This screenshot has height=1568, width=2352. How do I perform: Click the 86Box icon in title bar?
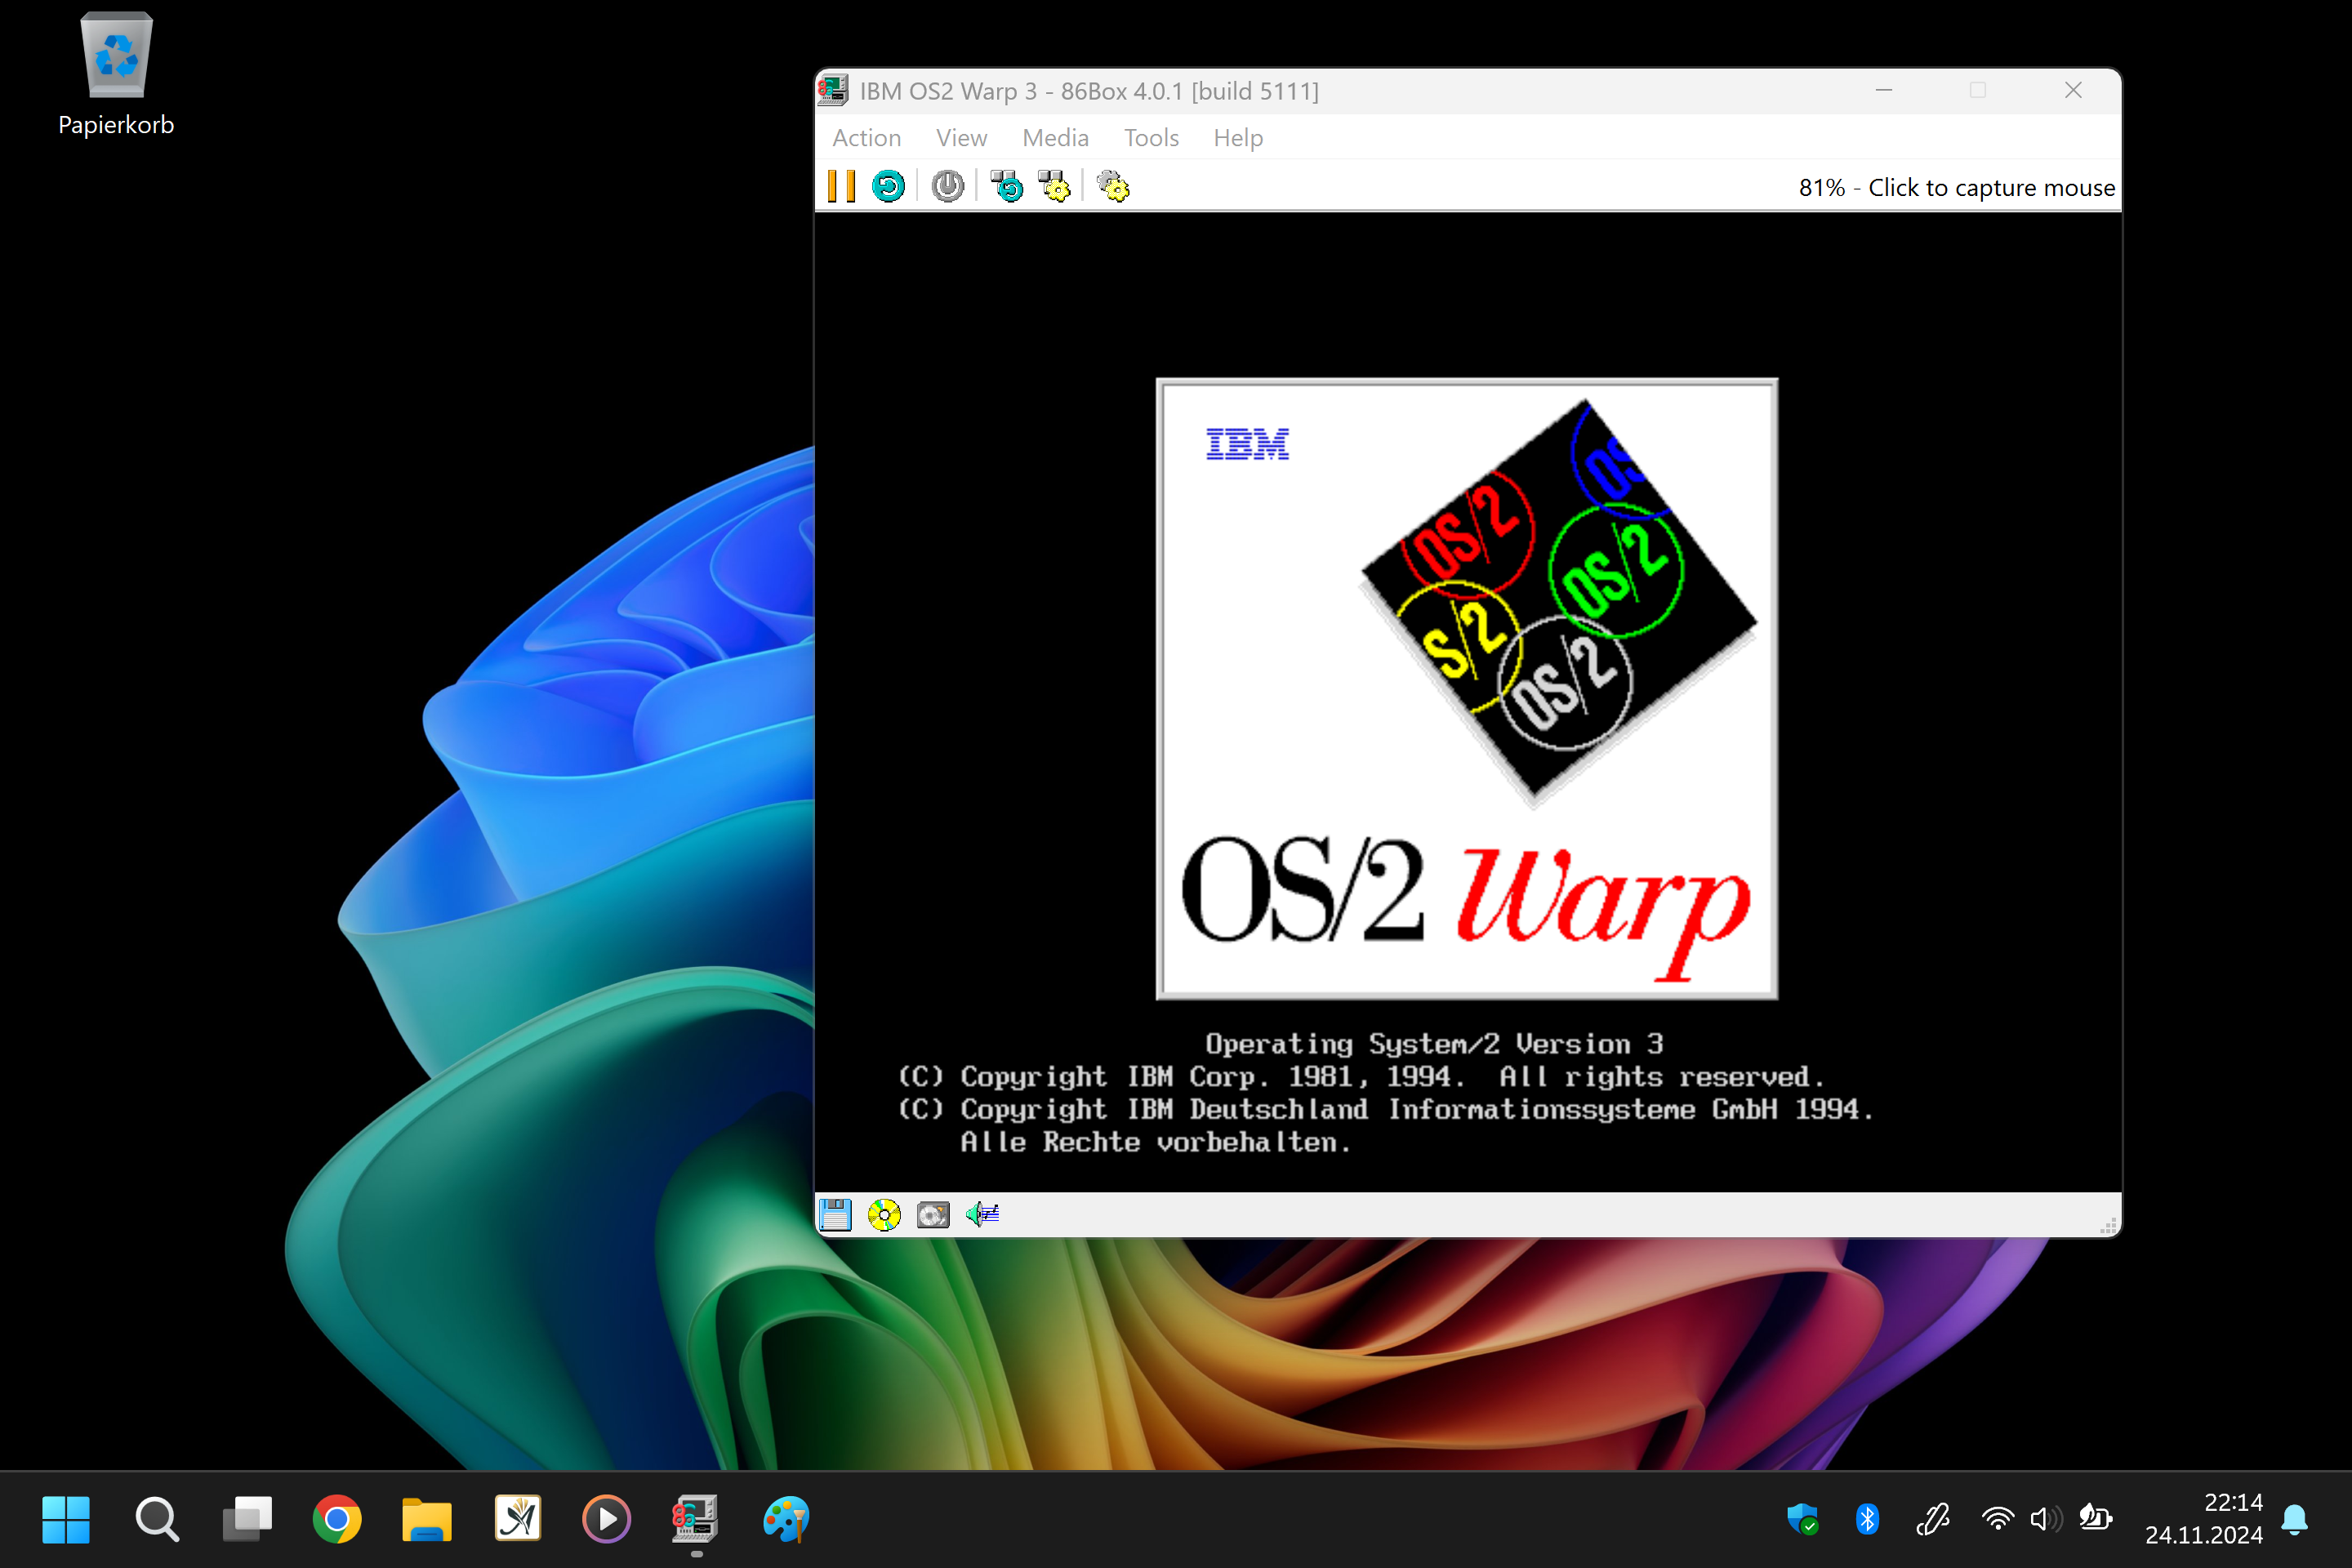coord(834,91)
